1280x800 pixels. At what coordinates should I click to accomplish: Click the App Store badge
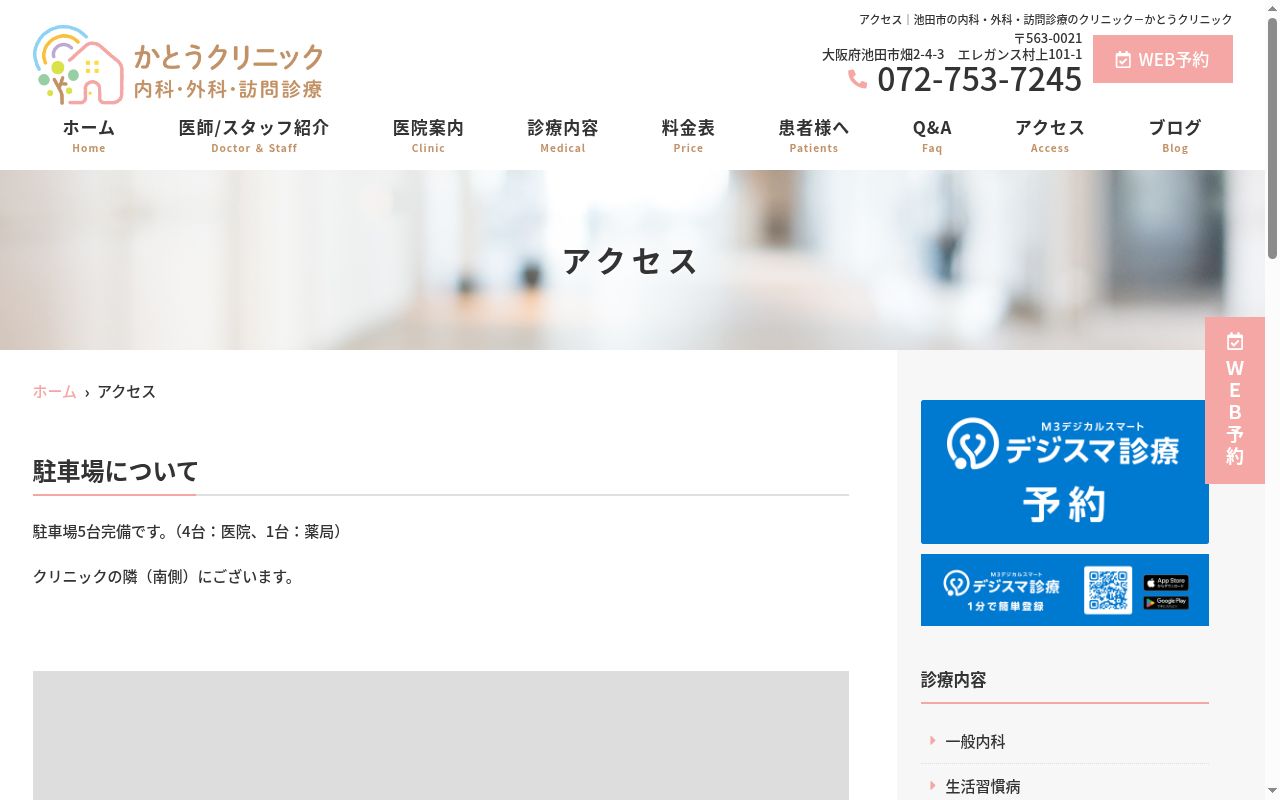pyautogui.click(x=1166, y=582)
